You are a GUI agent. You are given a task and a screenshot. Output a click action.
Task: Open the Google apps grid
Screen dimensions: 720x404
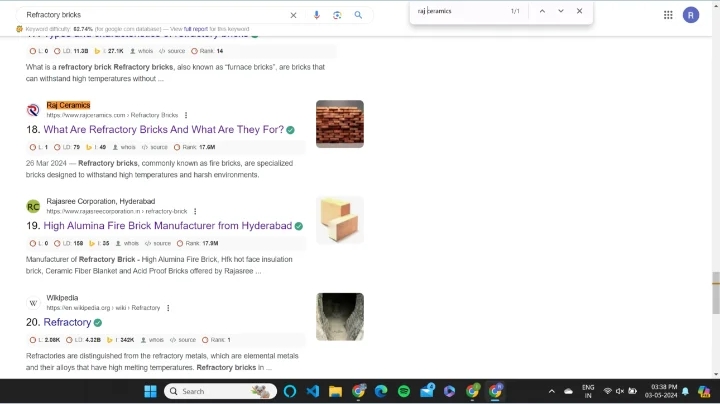tap(668, 15)
